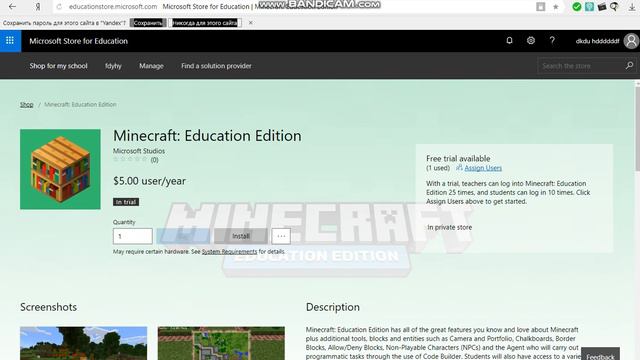This screenshot has height=360, width=640.
Task: Click the dkdu hddddddf username text
Action: 597,41
